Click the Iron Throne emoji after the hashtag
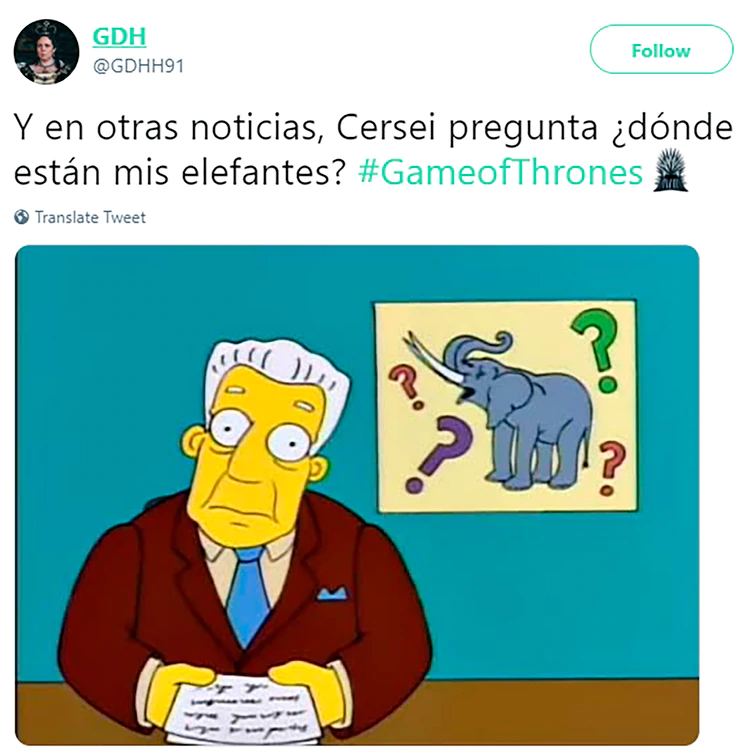 click(x=670, y=170)
